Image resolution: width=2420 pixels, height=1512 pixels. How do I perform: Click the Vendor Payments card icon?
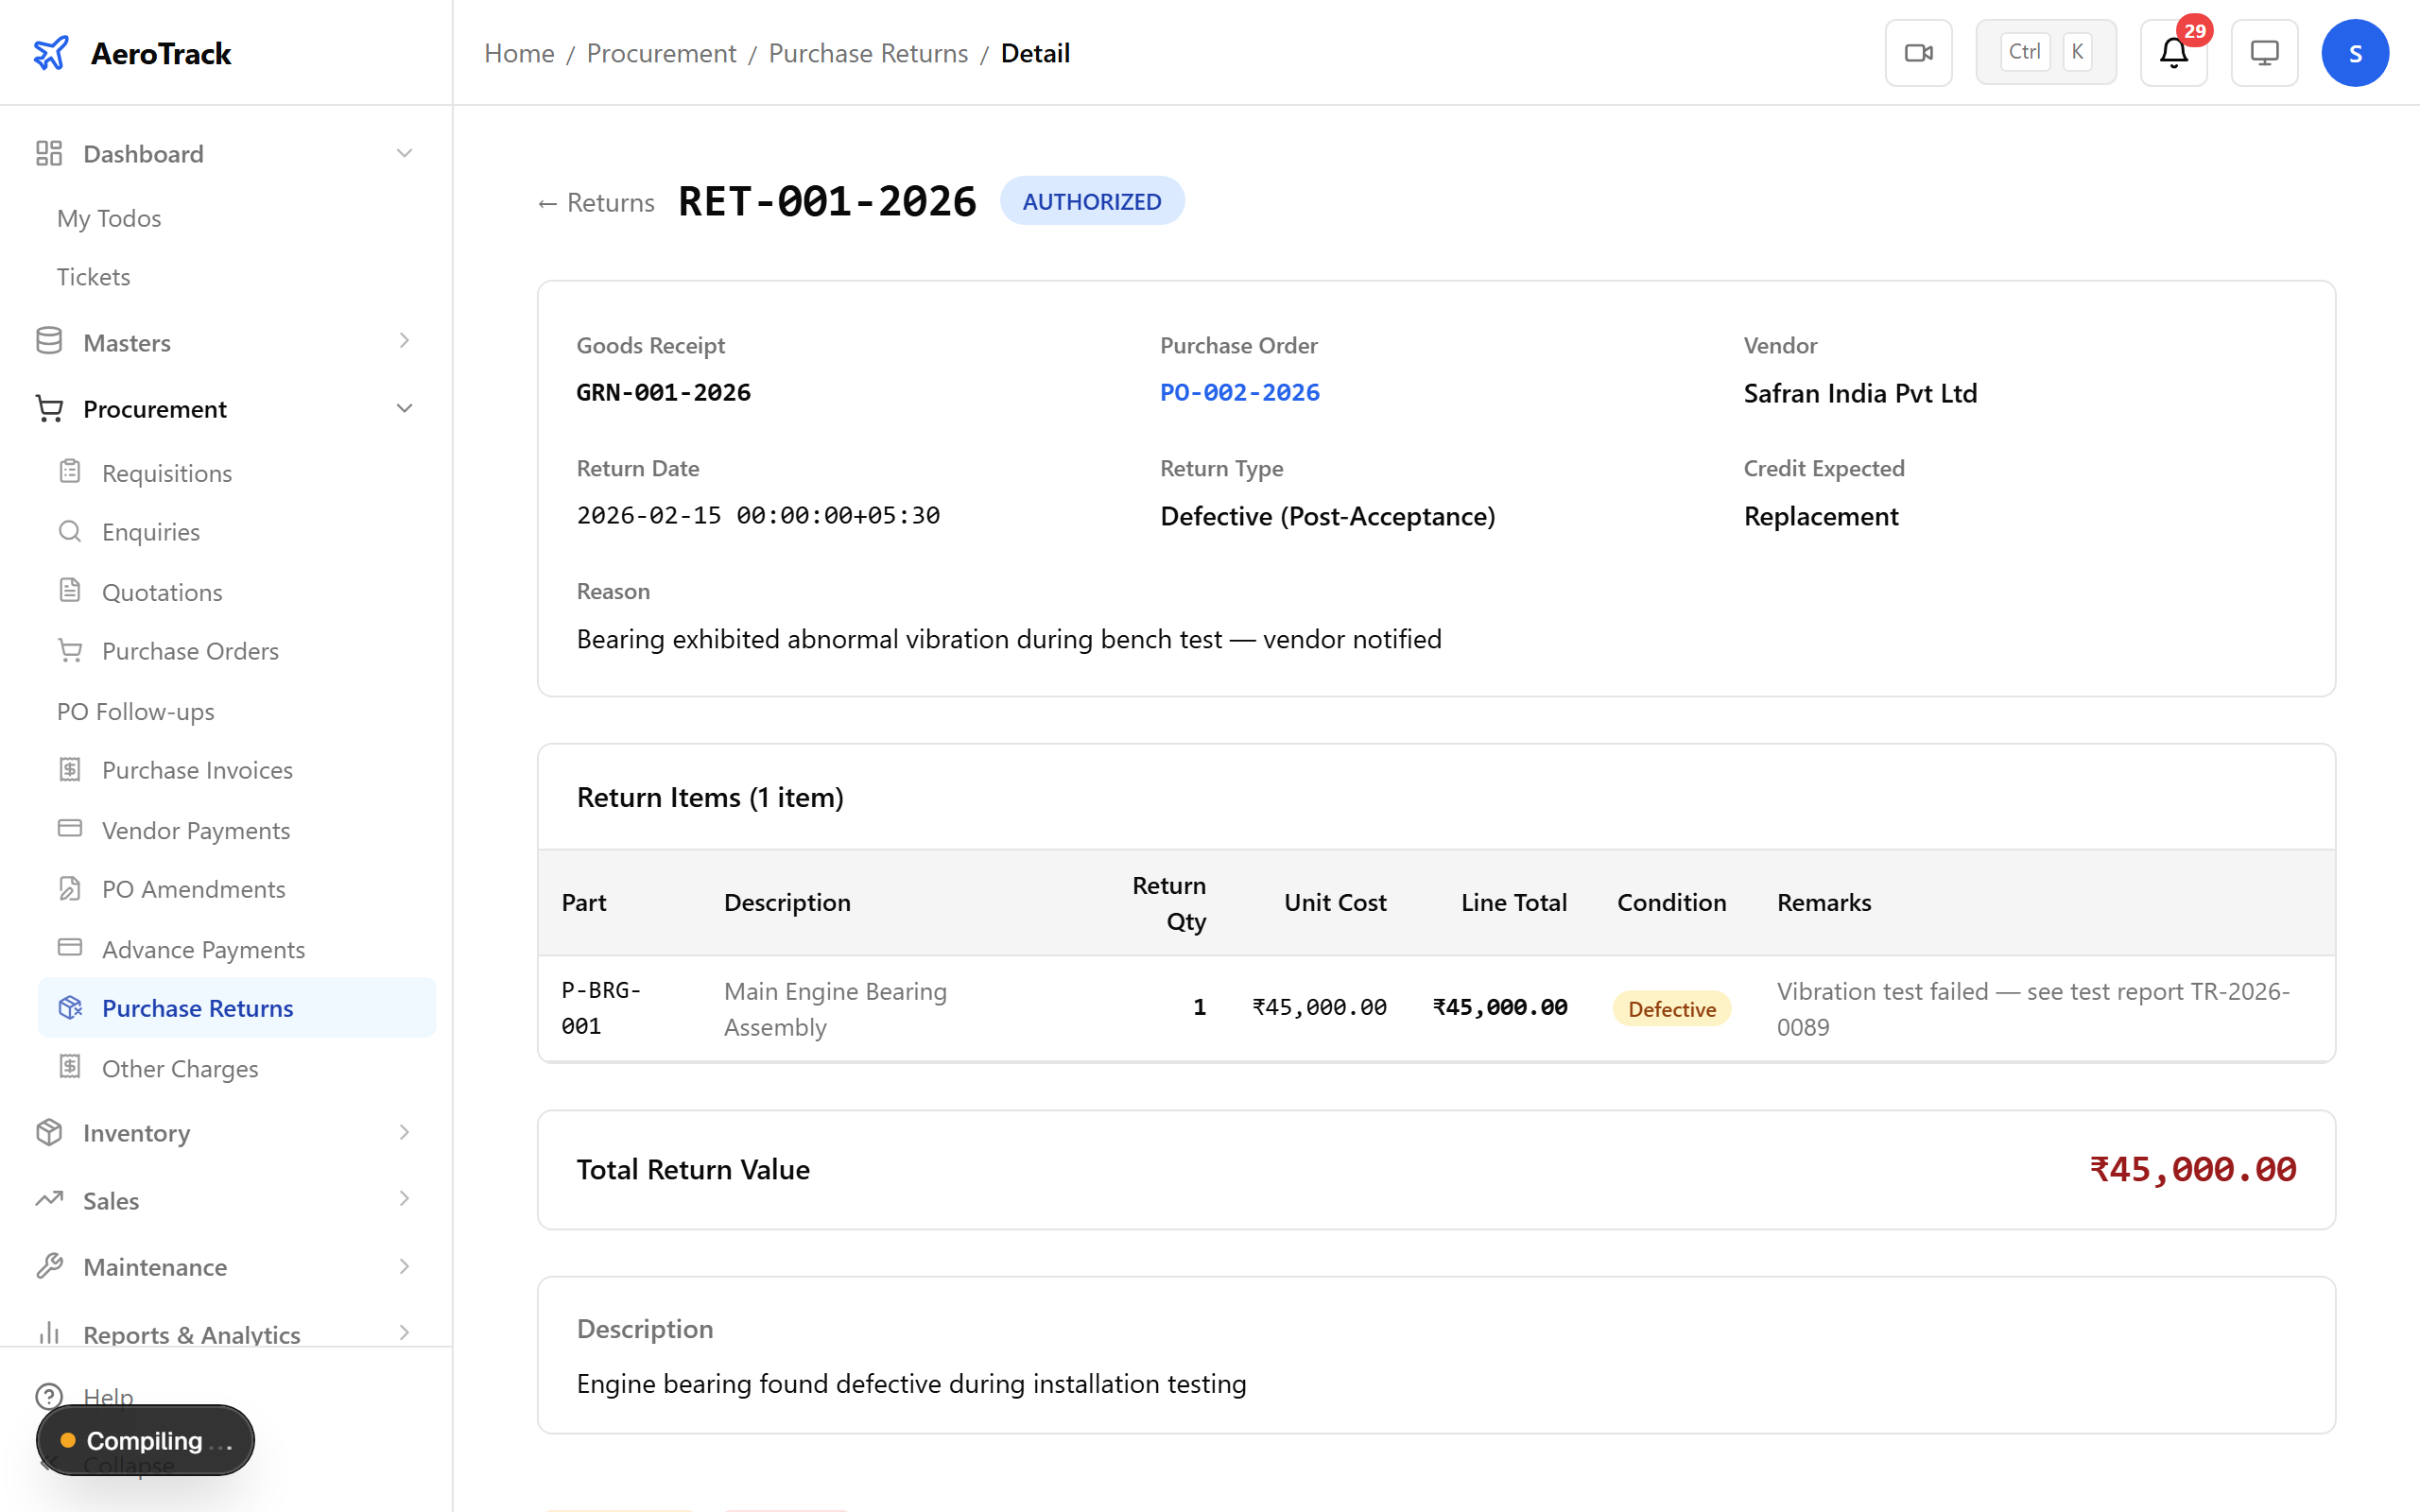coord(70,829)
